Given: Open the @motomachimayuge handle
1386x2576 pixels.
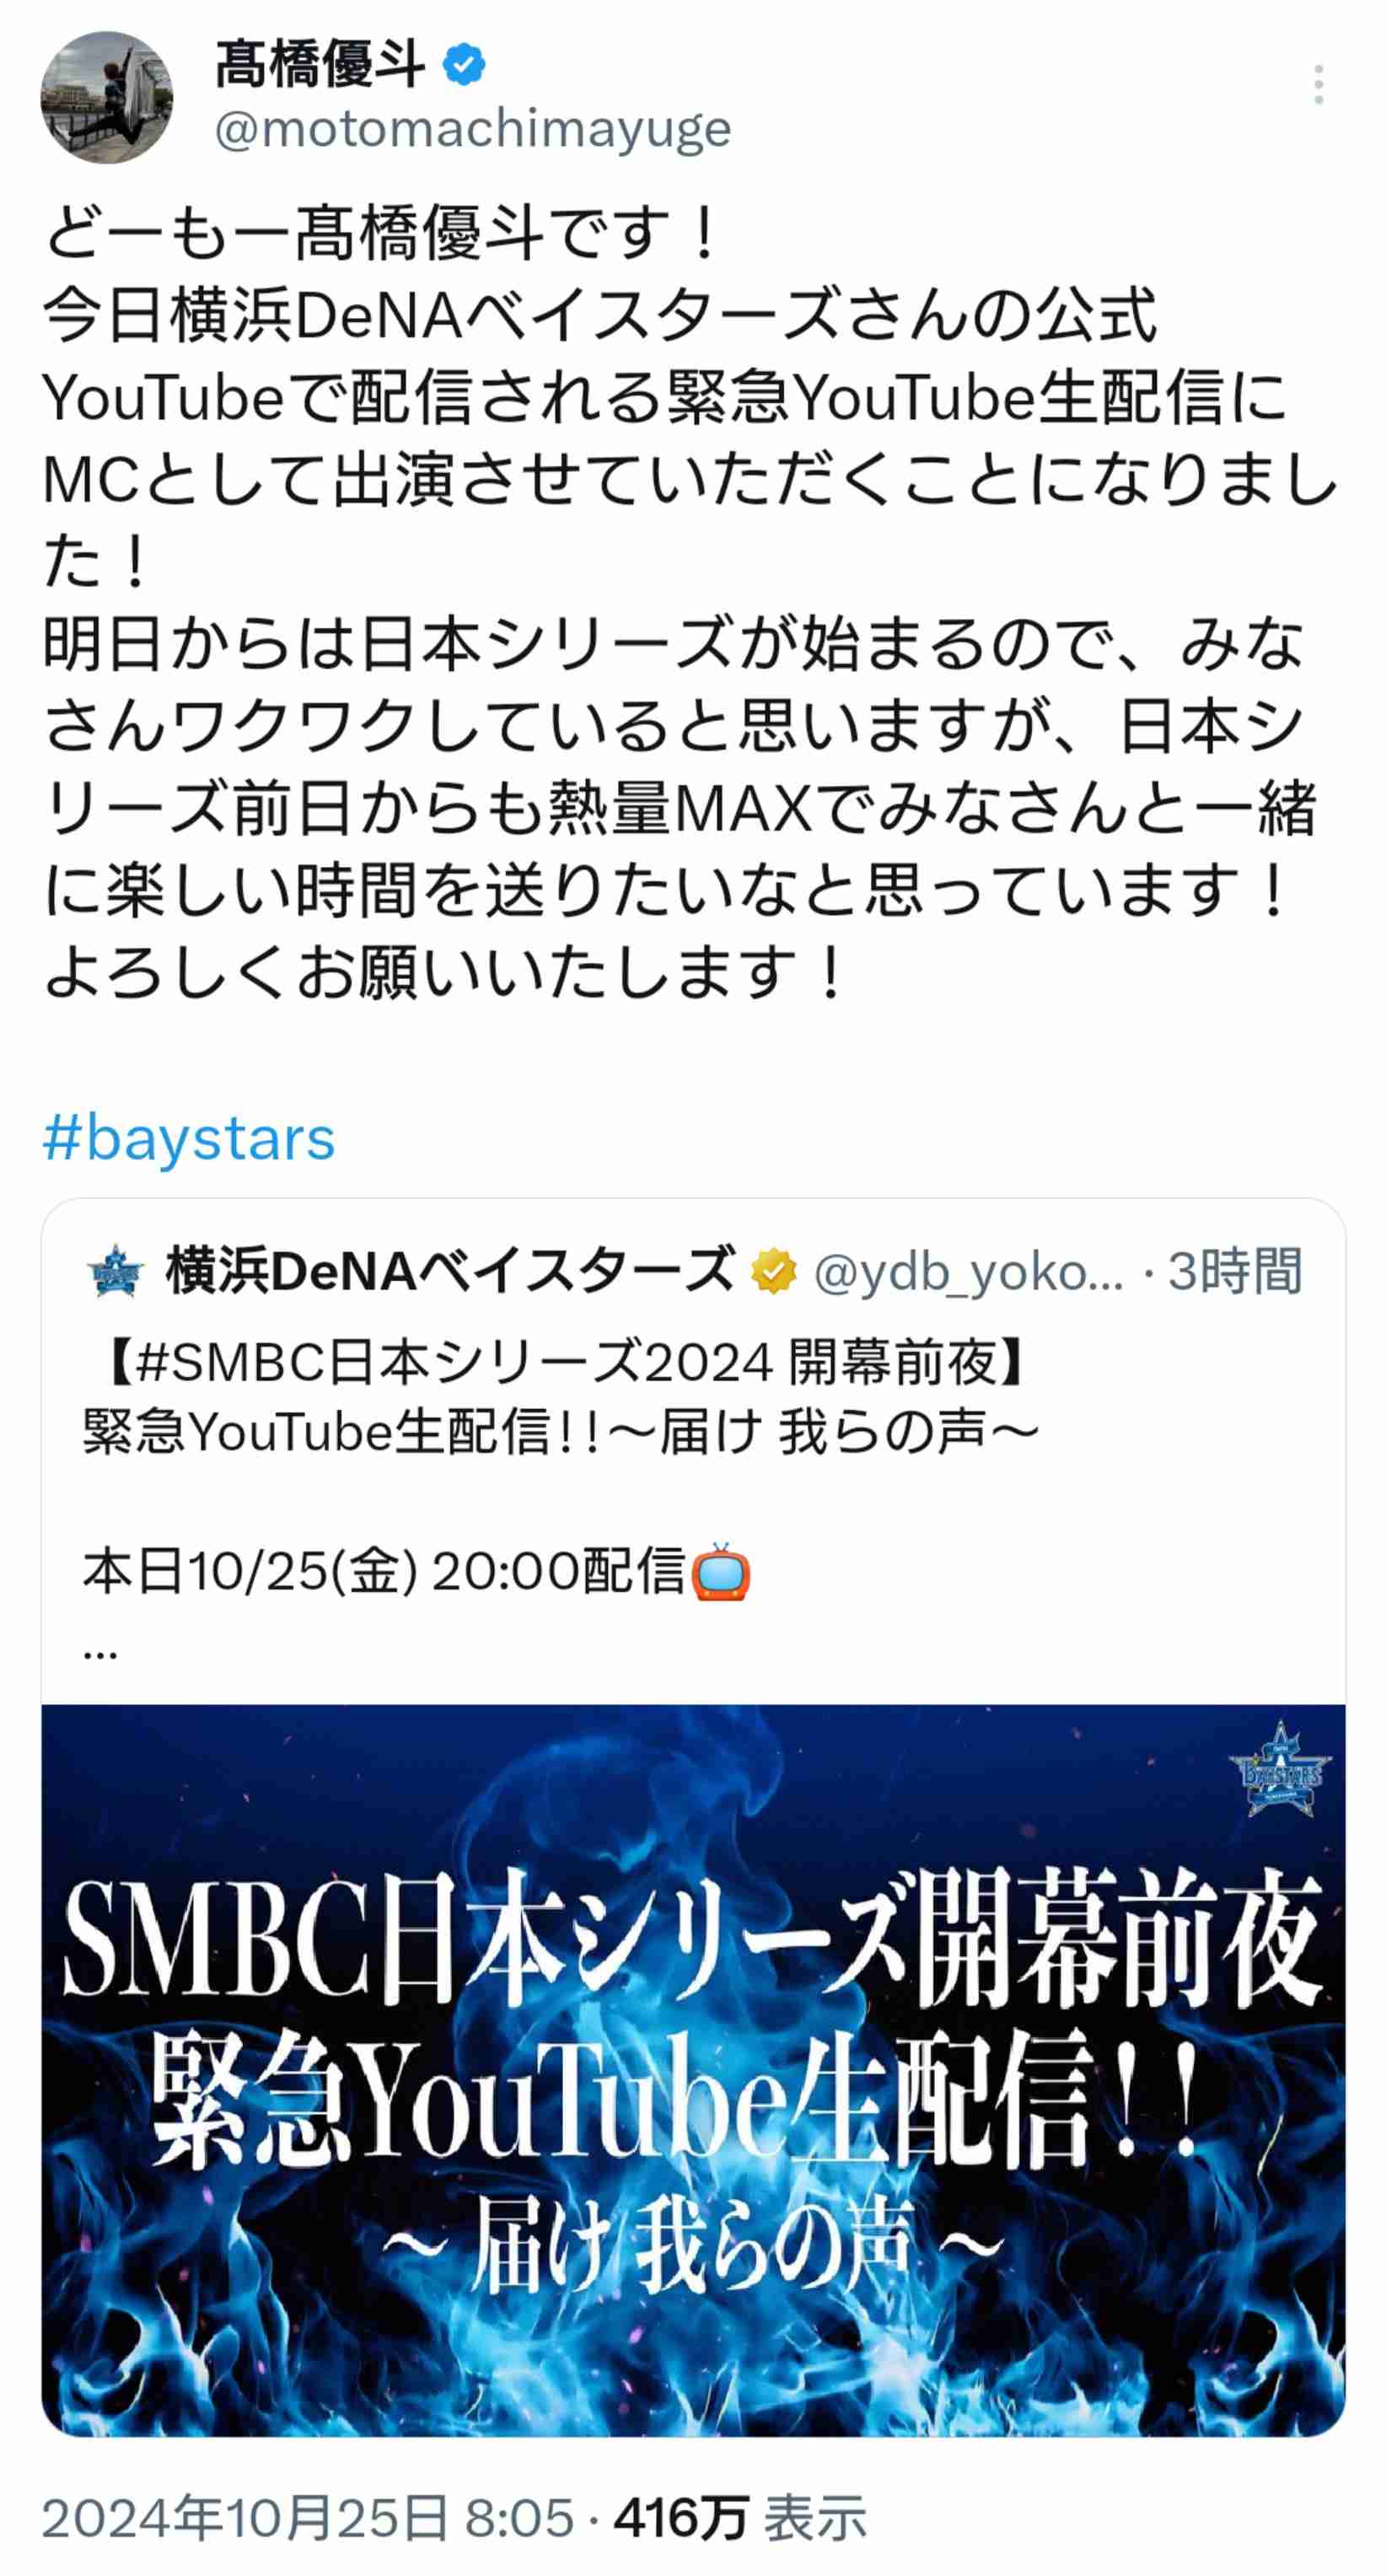Looking at the screenshot, I should tap(473, 130).
